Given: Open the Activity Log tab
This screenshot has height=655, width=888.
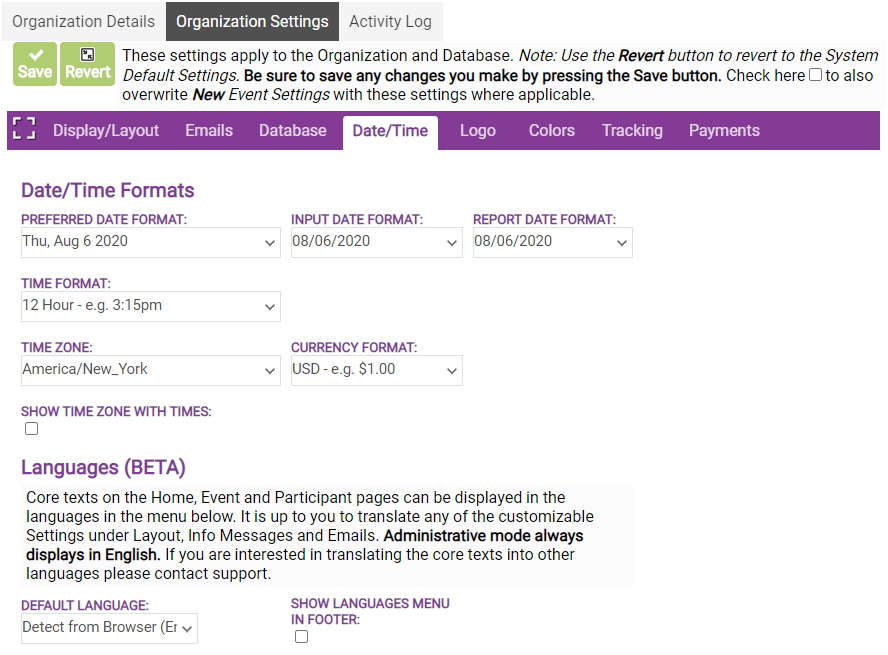Looking at the screenshot, I should point(390,21).
